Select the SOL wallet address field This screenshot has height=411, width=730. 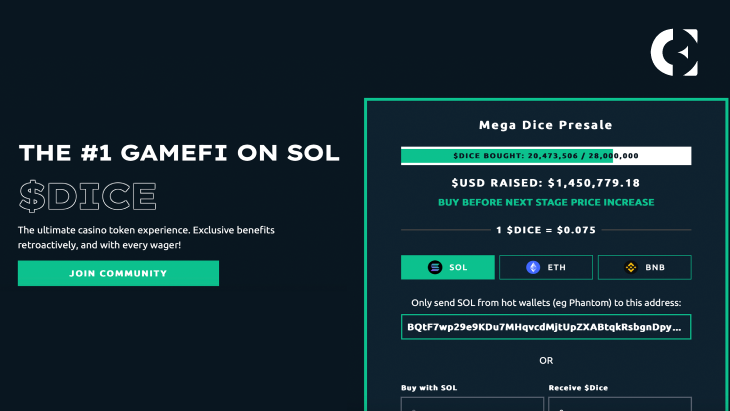pos(546,327)
